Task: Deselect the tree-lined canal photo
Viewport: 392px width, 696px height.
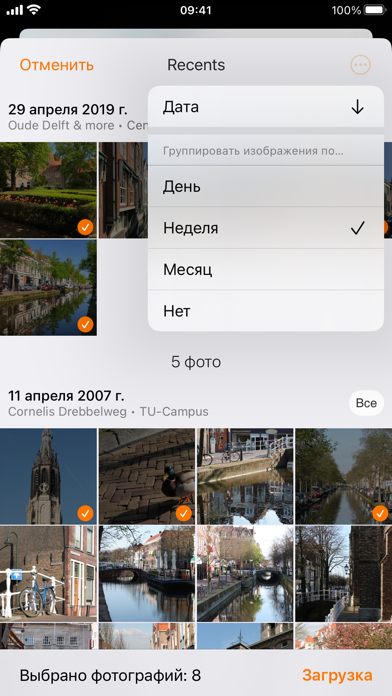Action: (x=344, y=476)
